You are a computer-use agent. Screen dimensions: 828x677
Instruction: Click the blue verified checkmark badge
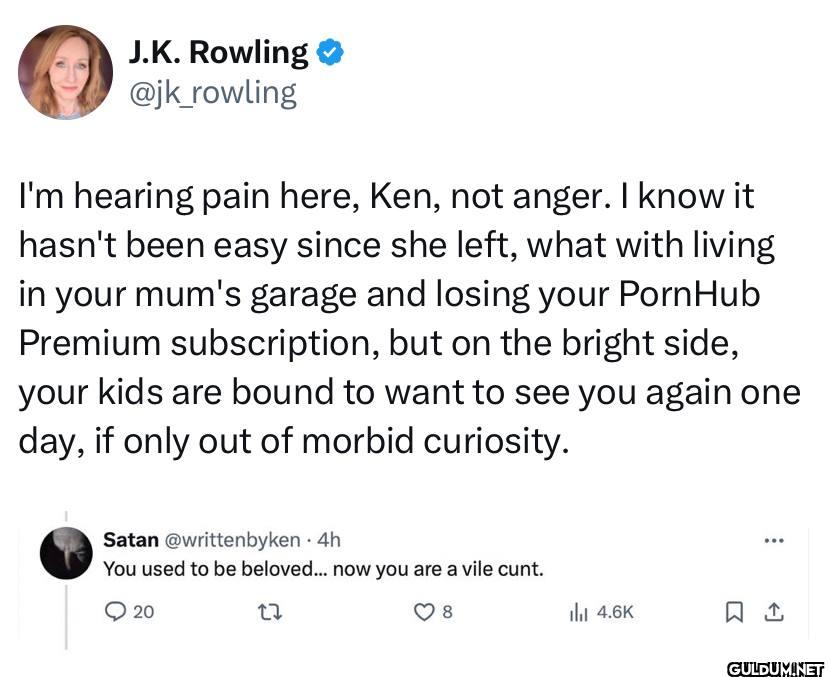tap(329, 51)
